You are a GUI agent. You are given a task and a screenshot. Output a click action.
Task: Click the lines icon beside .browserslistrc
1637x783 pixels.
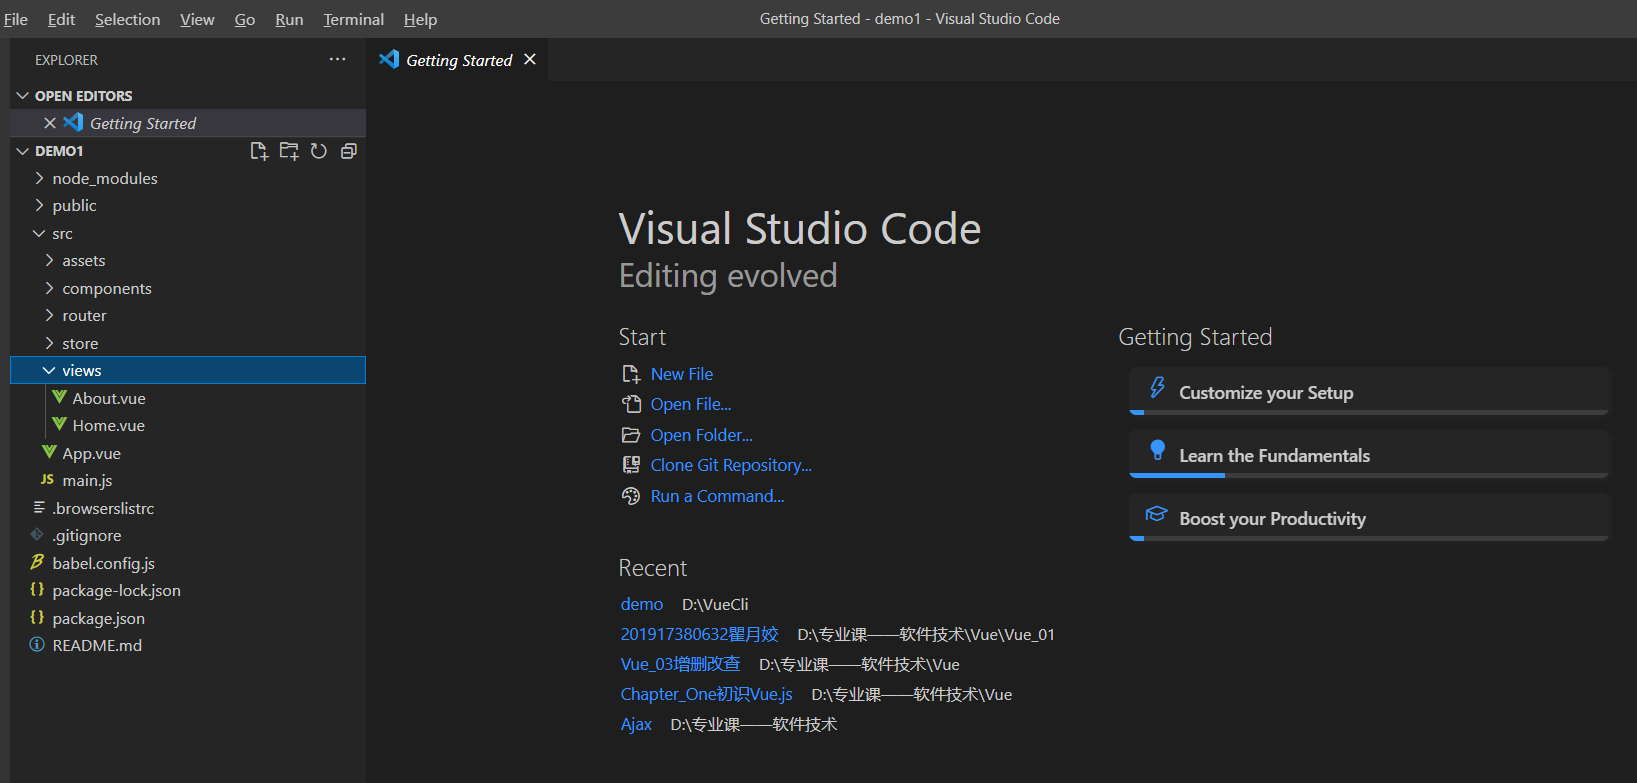pos(39,507)
